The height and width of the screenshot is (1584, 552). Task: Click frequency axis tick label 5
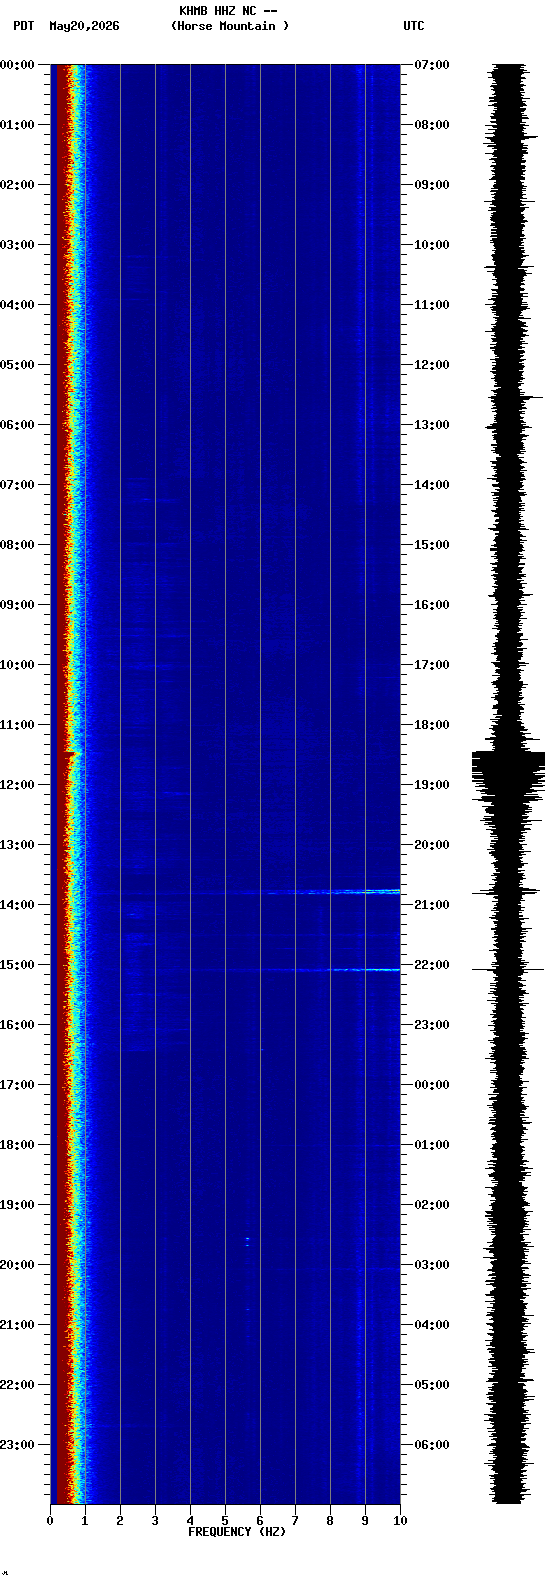pyautogui.click(x=225, y=1521)
